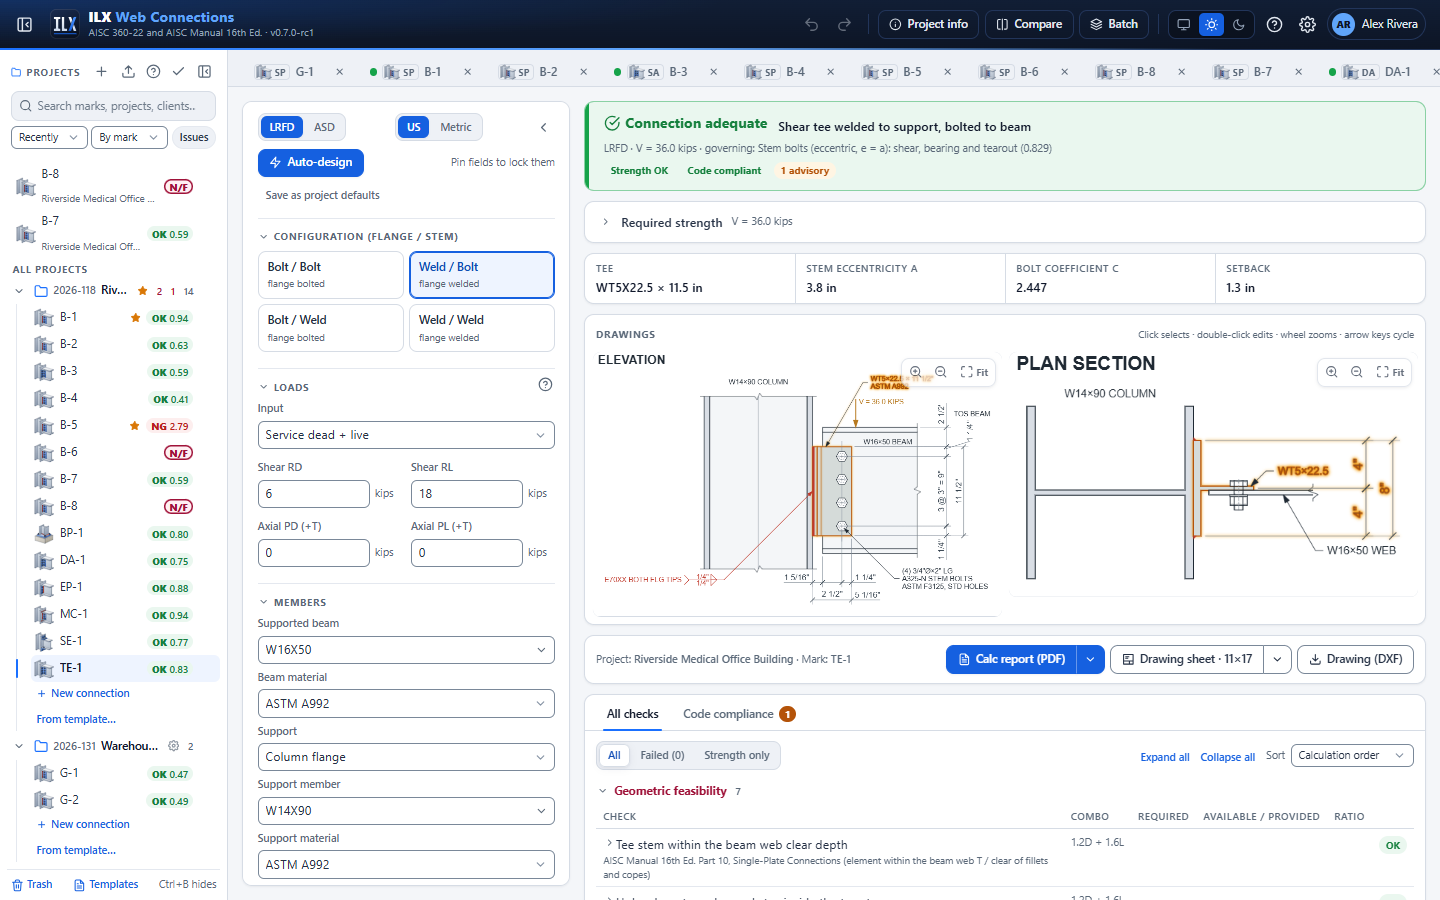The image size is (1440, 900).
Task: Open the Batch button
Action: [x=1114, y=24]
